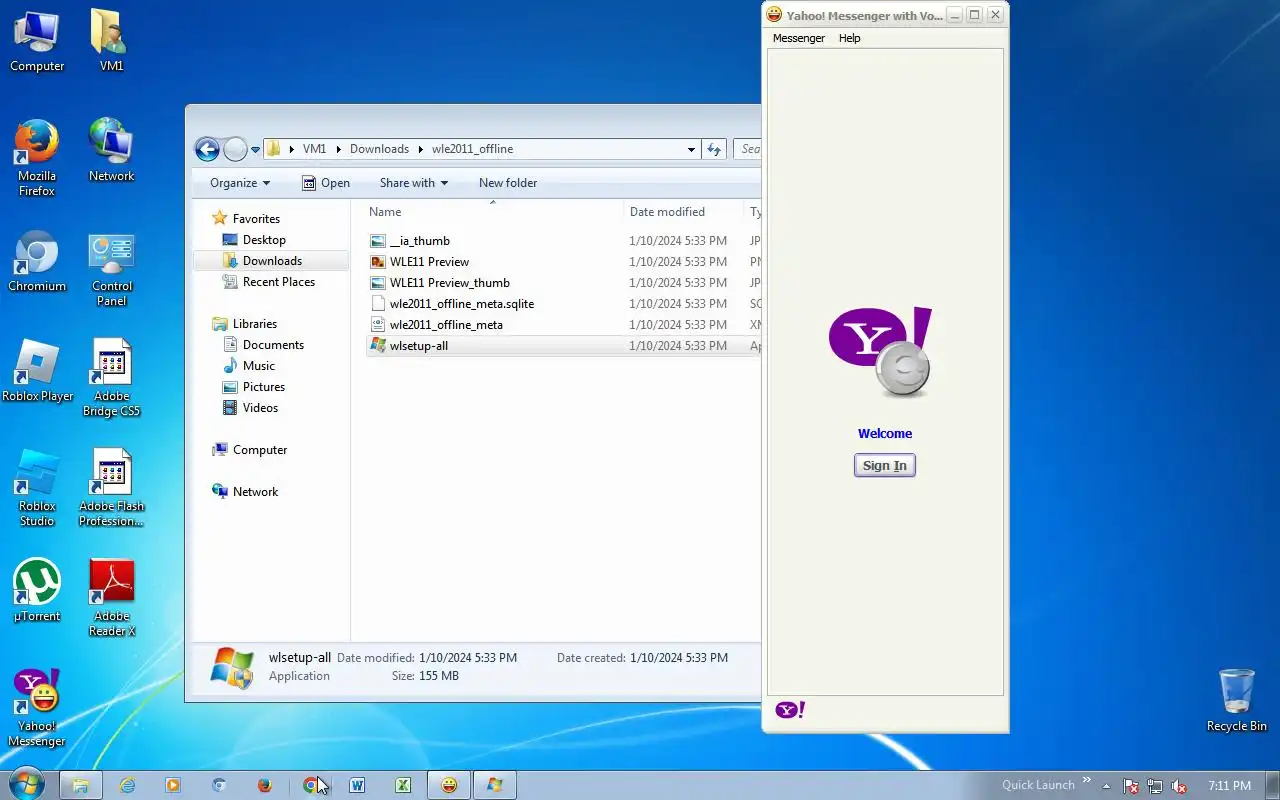The width and height of the screenshot is (1280, 800).
Task: Sort files by Date modified column
Action: point(684,211)
